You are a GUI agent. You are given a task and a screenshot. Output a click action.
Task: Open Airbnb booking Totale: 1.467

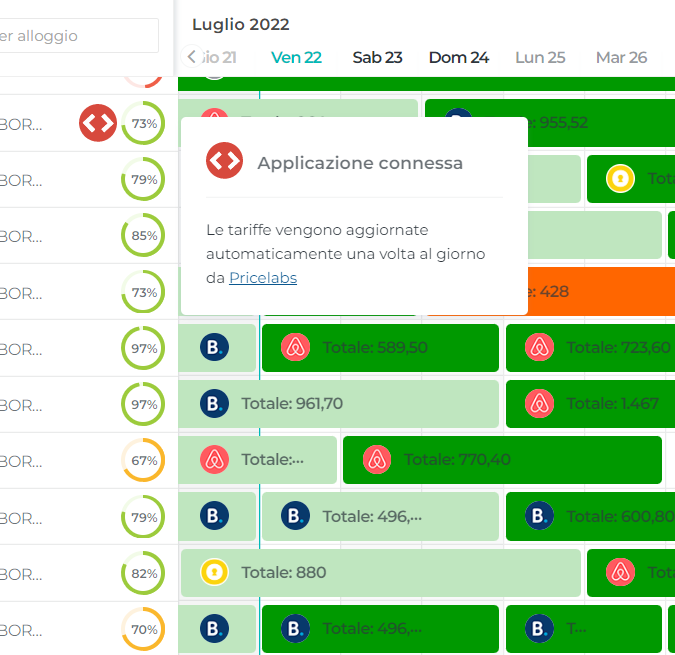point(590,404)
